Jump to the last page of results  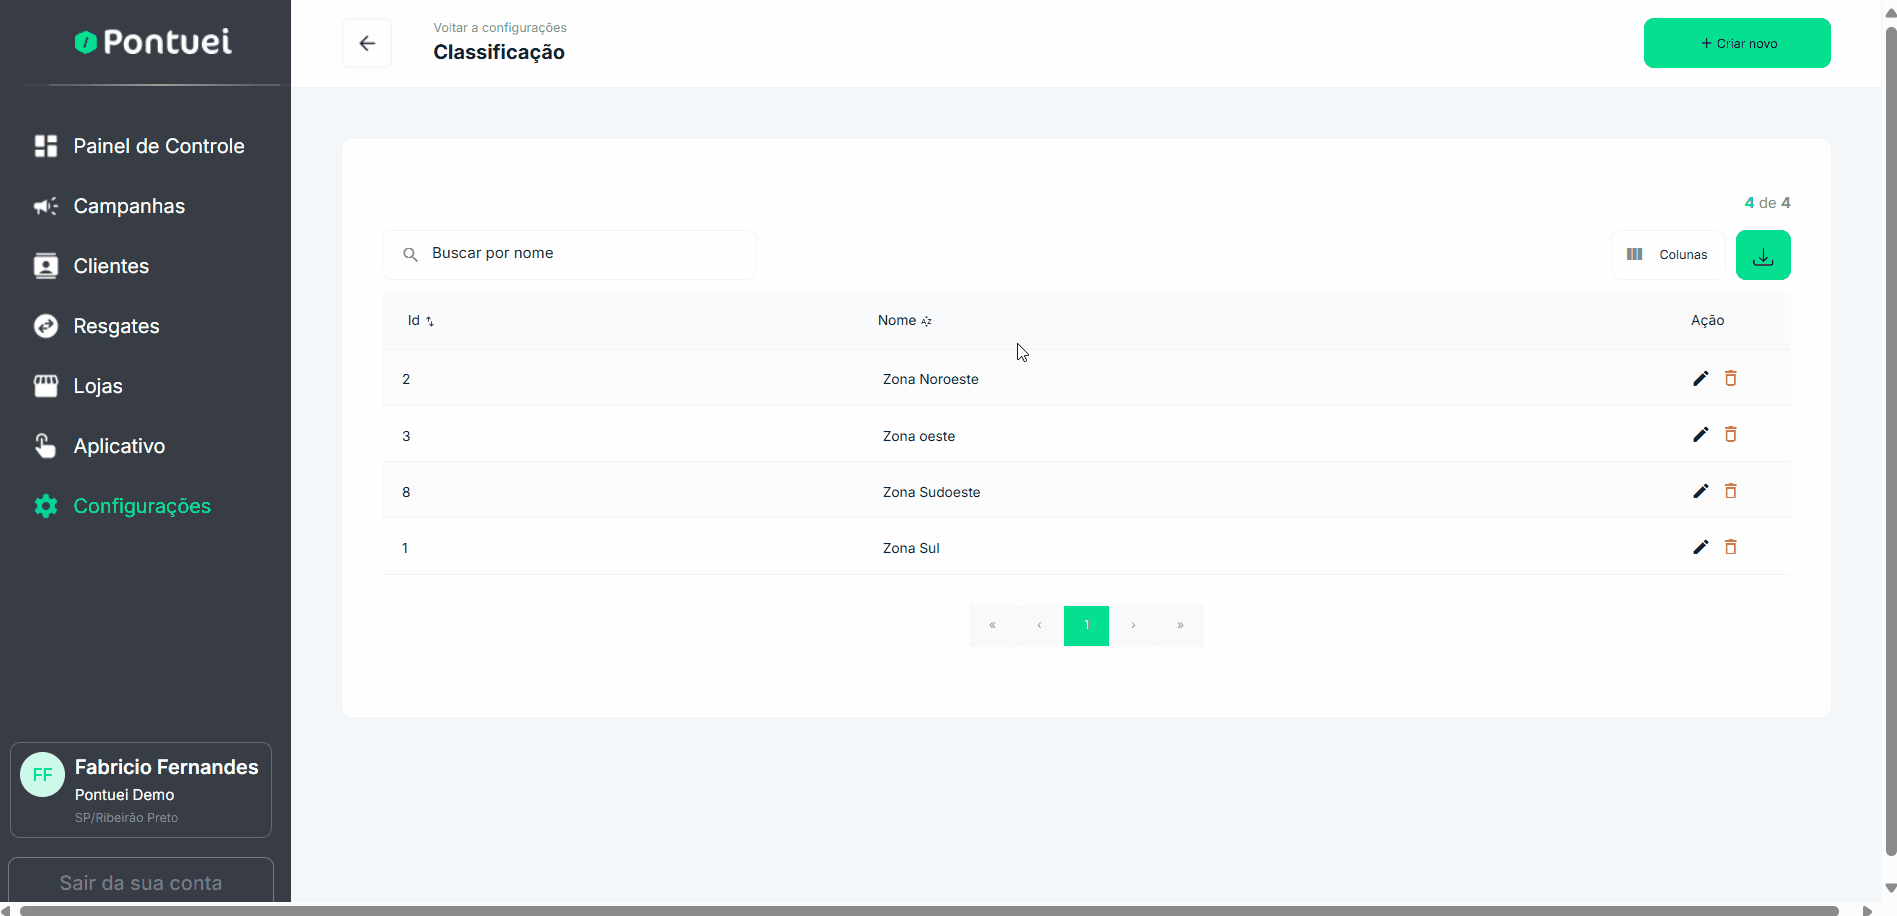point(1180,626)
